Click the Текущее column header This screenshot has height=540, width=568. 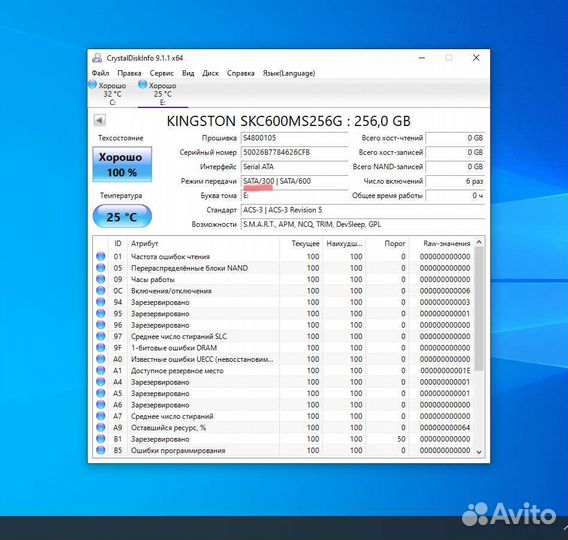point(301,243)
